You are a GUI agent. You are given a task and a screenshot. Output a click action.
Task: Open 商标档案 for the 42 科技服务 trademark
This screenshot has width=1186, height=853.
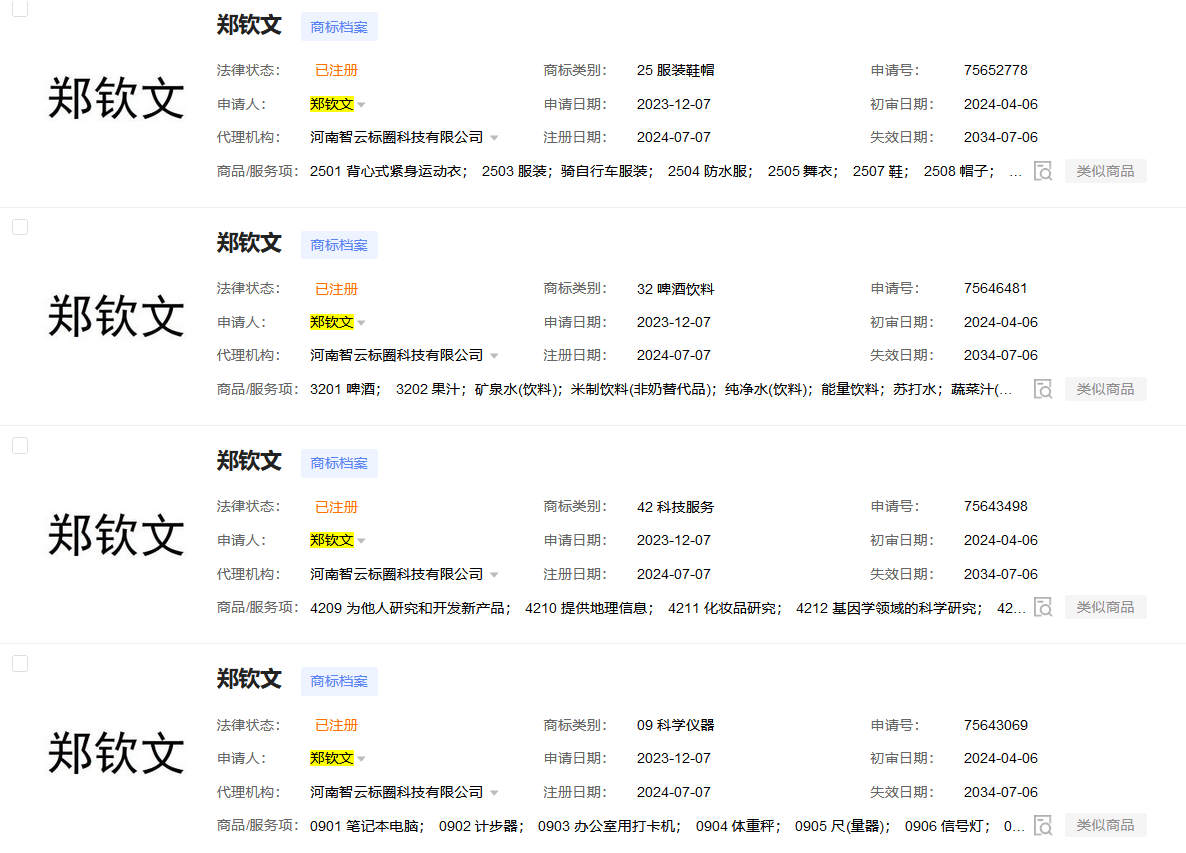[339, 463]
